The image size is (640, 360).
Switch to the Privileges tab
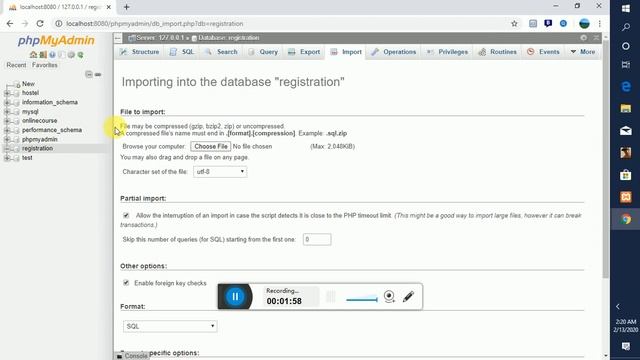[447, 52]
